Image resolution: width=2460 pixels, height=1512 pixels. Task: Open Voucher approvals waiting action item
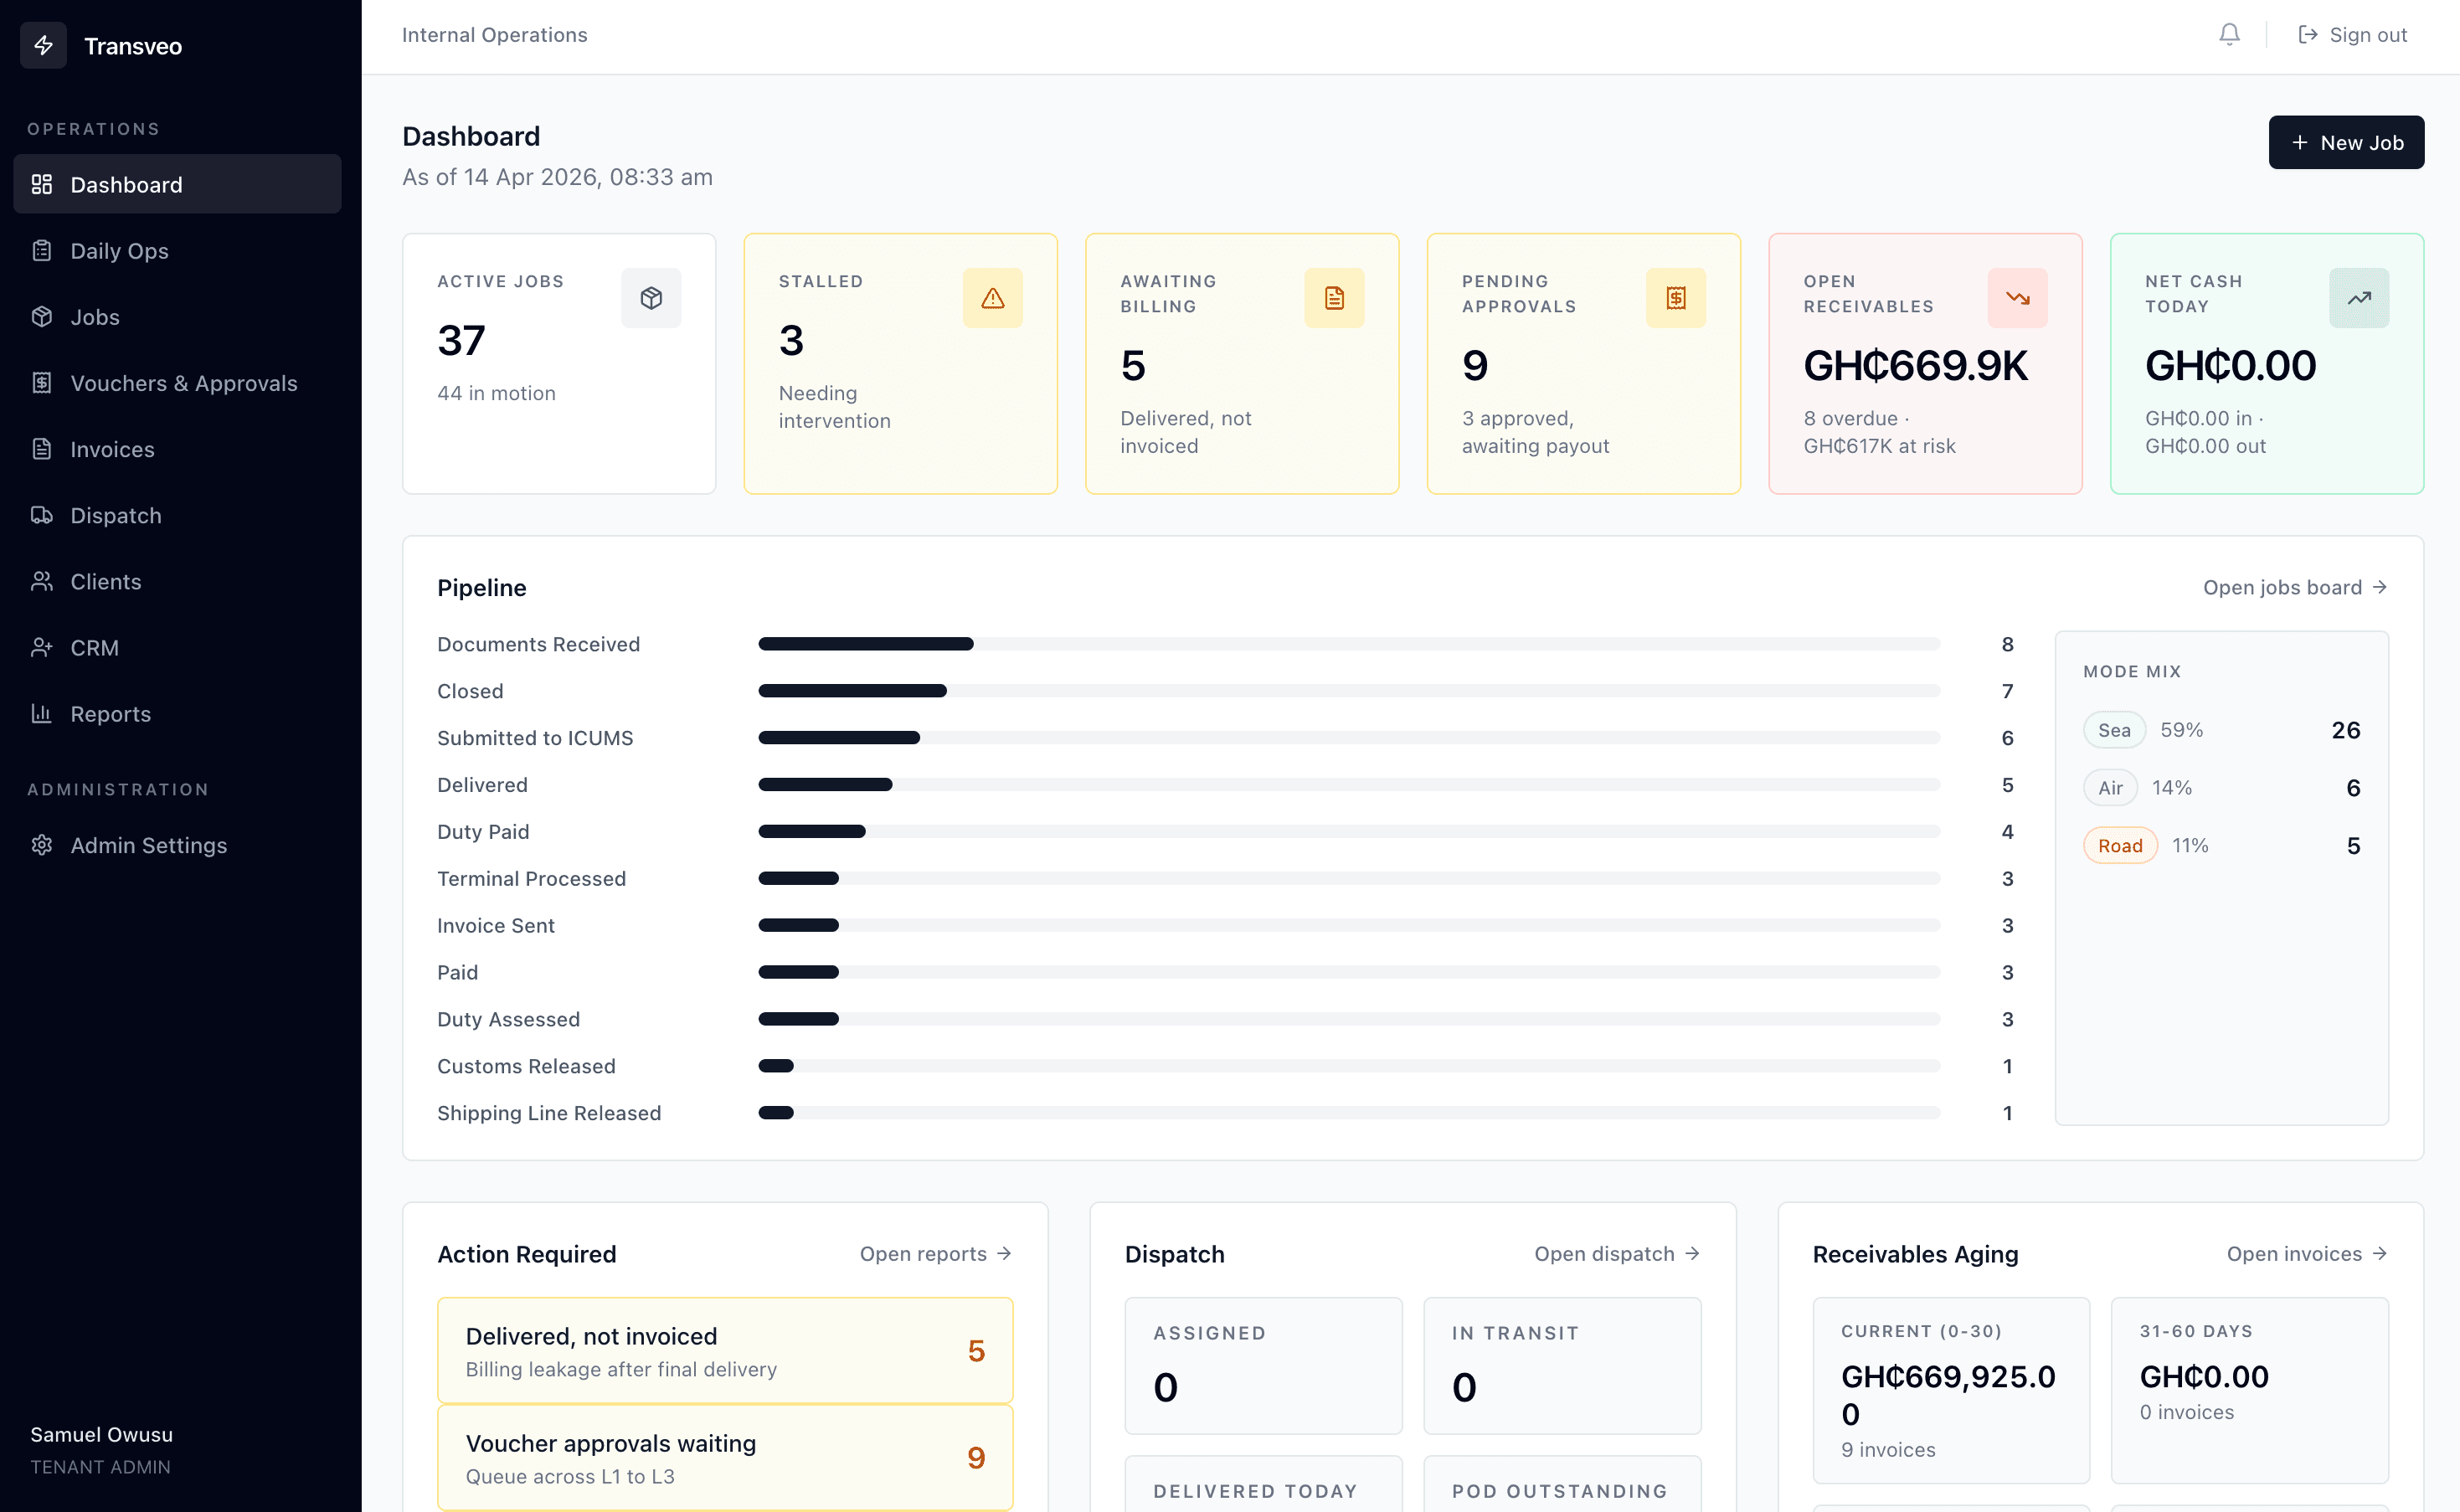(x=725, y=1457)
